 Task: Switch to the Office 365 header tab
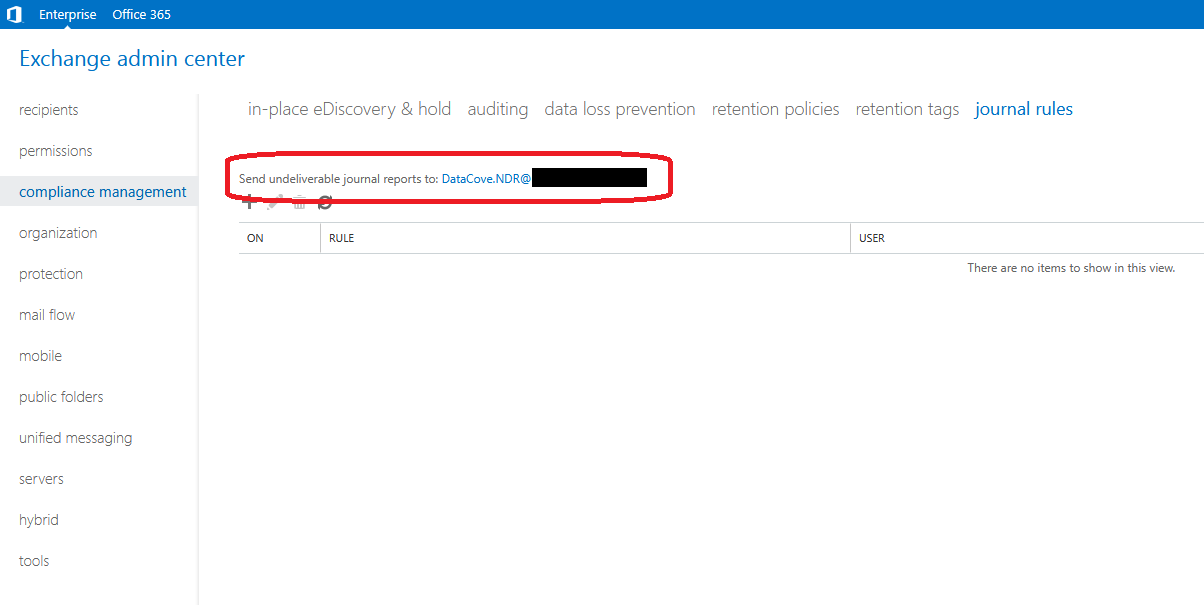pos(141,14)
